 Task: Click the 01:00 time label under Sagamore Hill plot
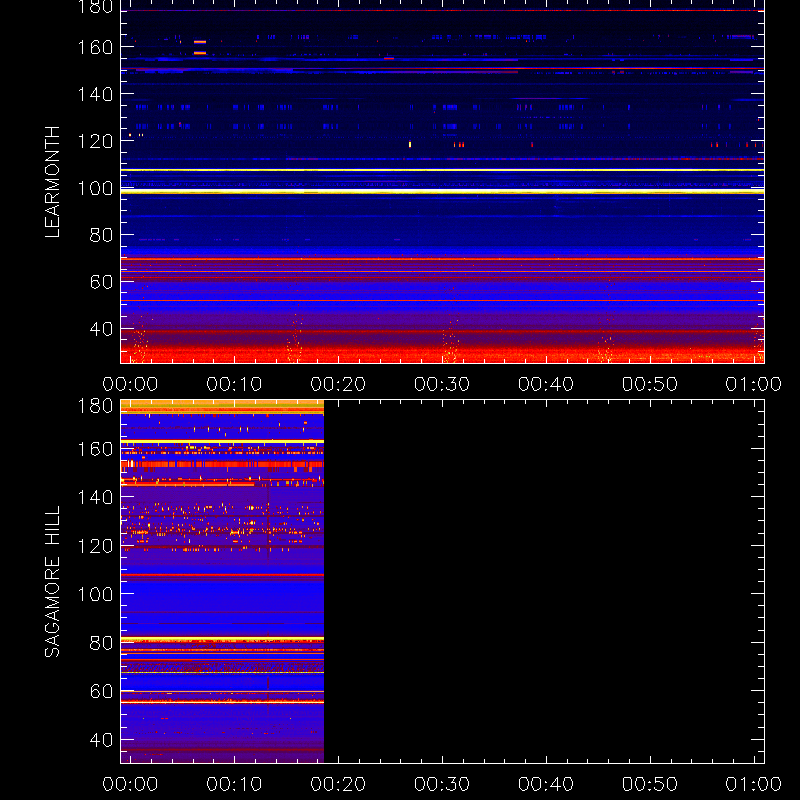(754, 784)
